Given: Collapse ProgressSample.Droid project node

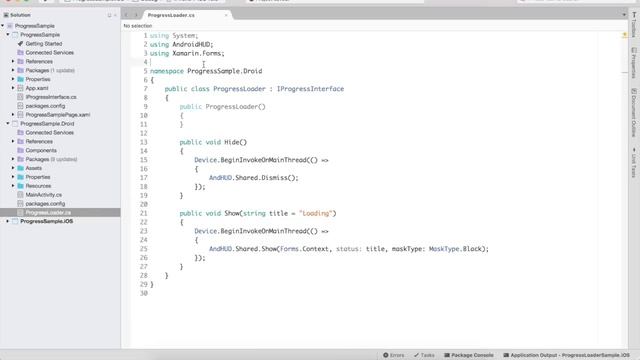Looking at the screenshot, I should [7, 123].
